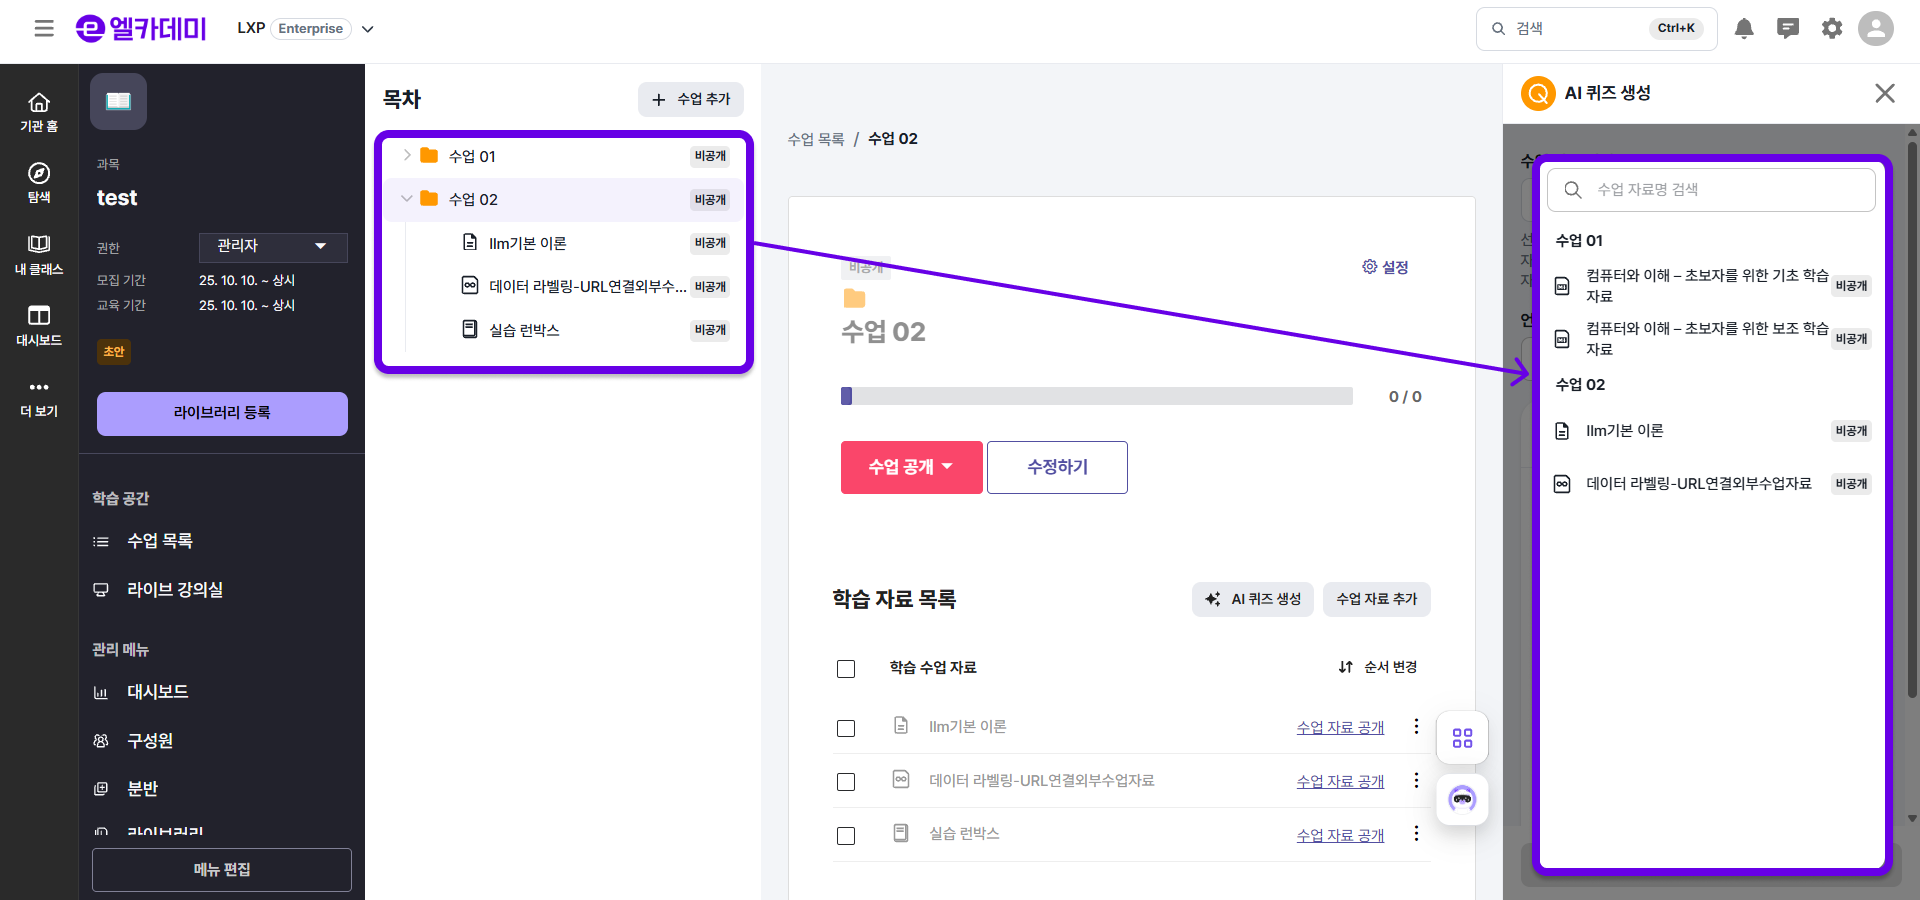Open the hamburger menu icon
This screenshot has height=900, width=1920.
point(44,29)
